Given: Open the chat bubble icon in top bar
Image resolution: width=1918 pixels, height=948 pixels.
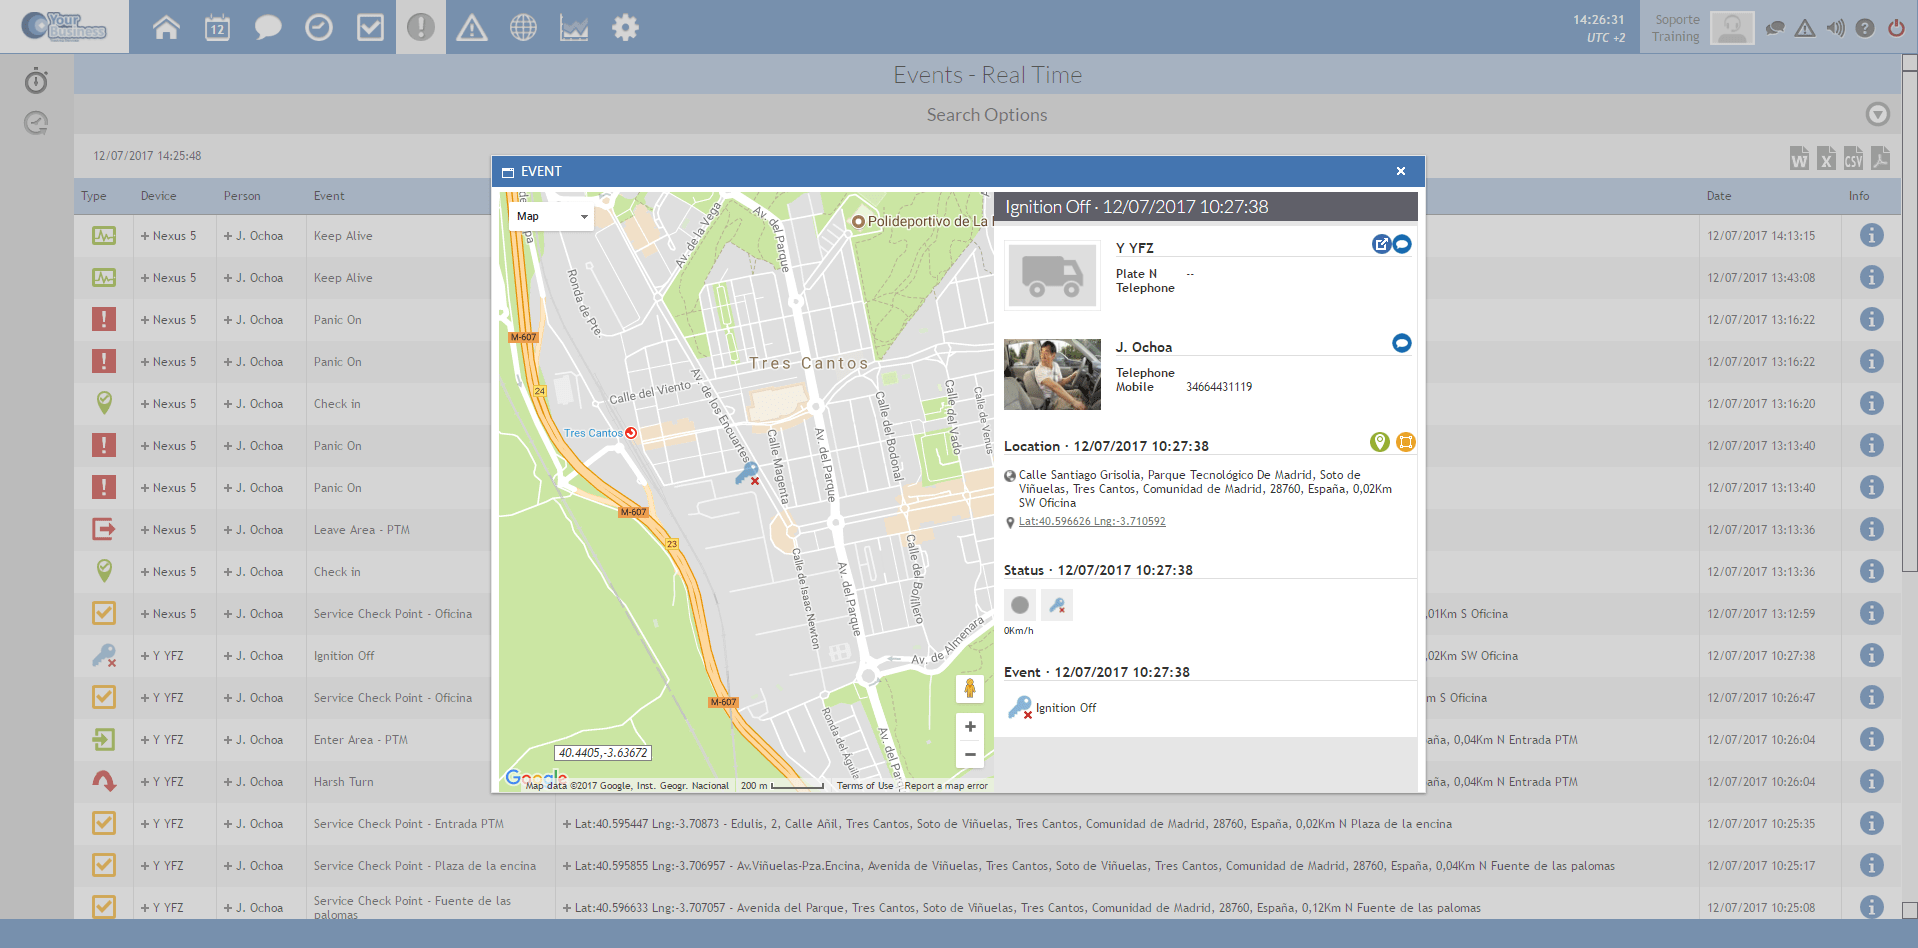Looking at the screenshot, I should (x=268, y=27).
